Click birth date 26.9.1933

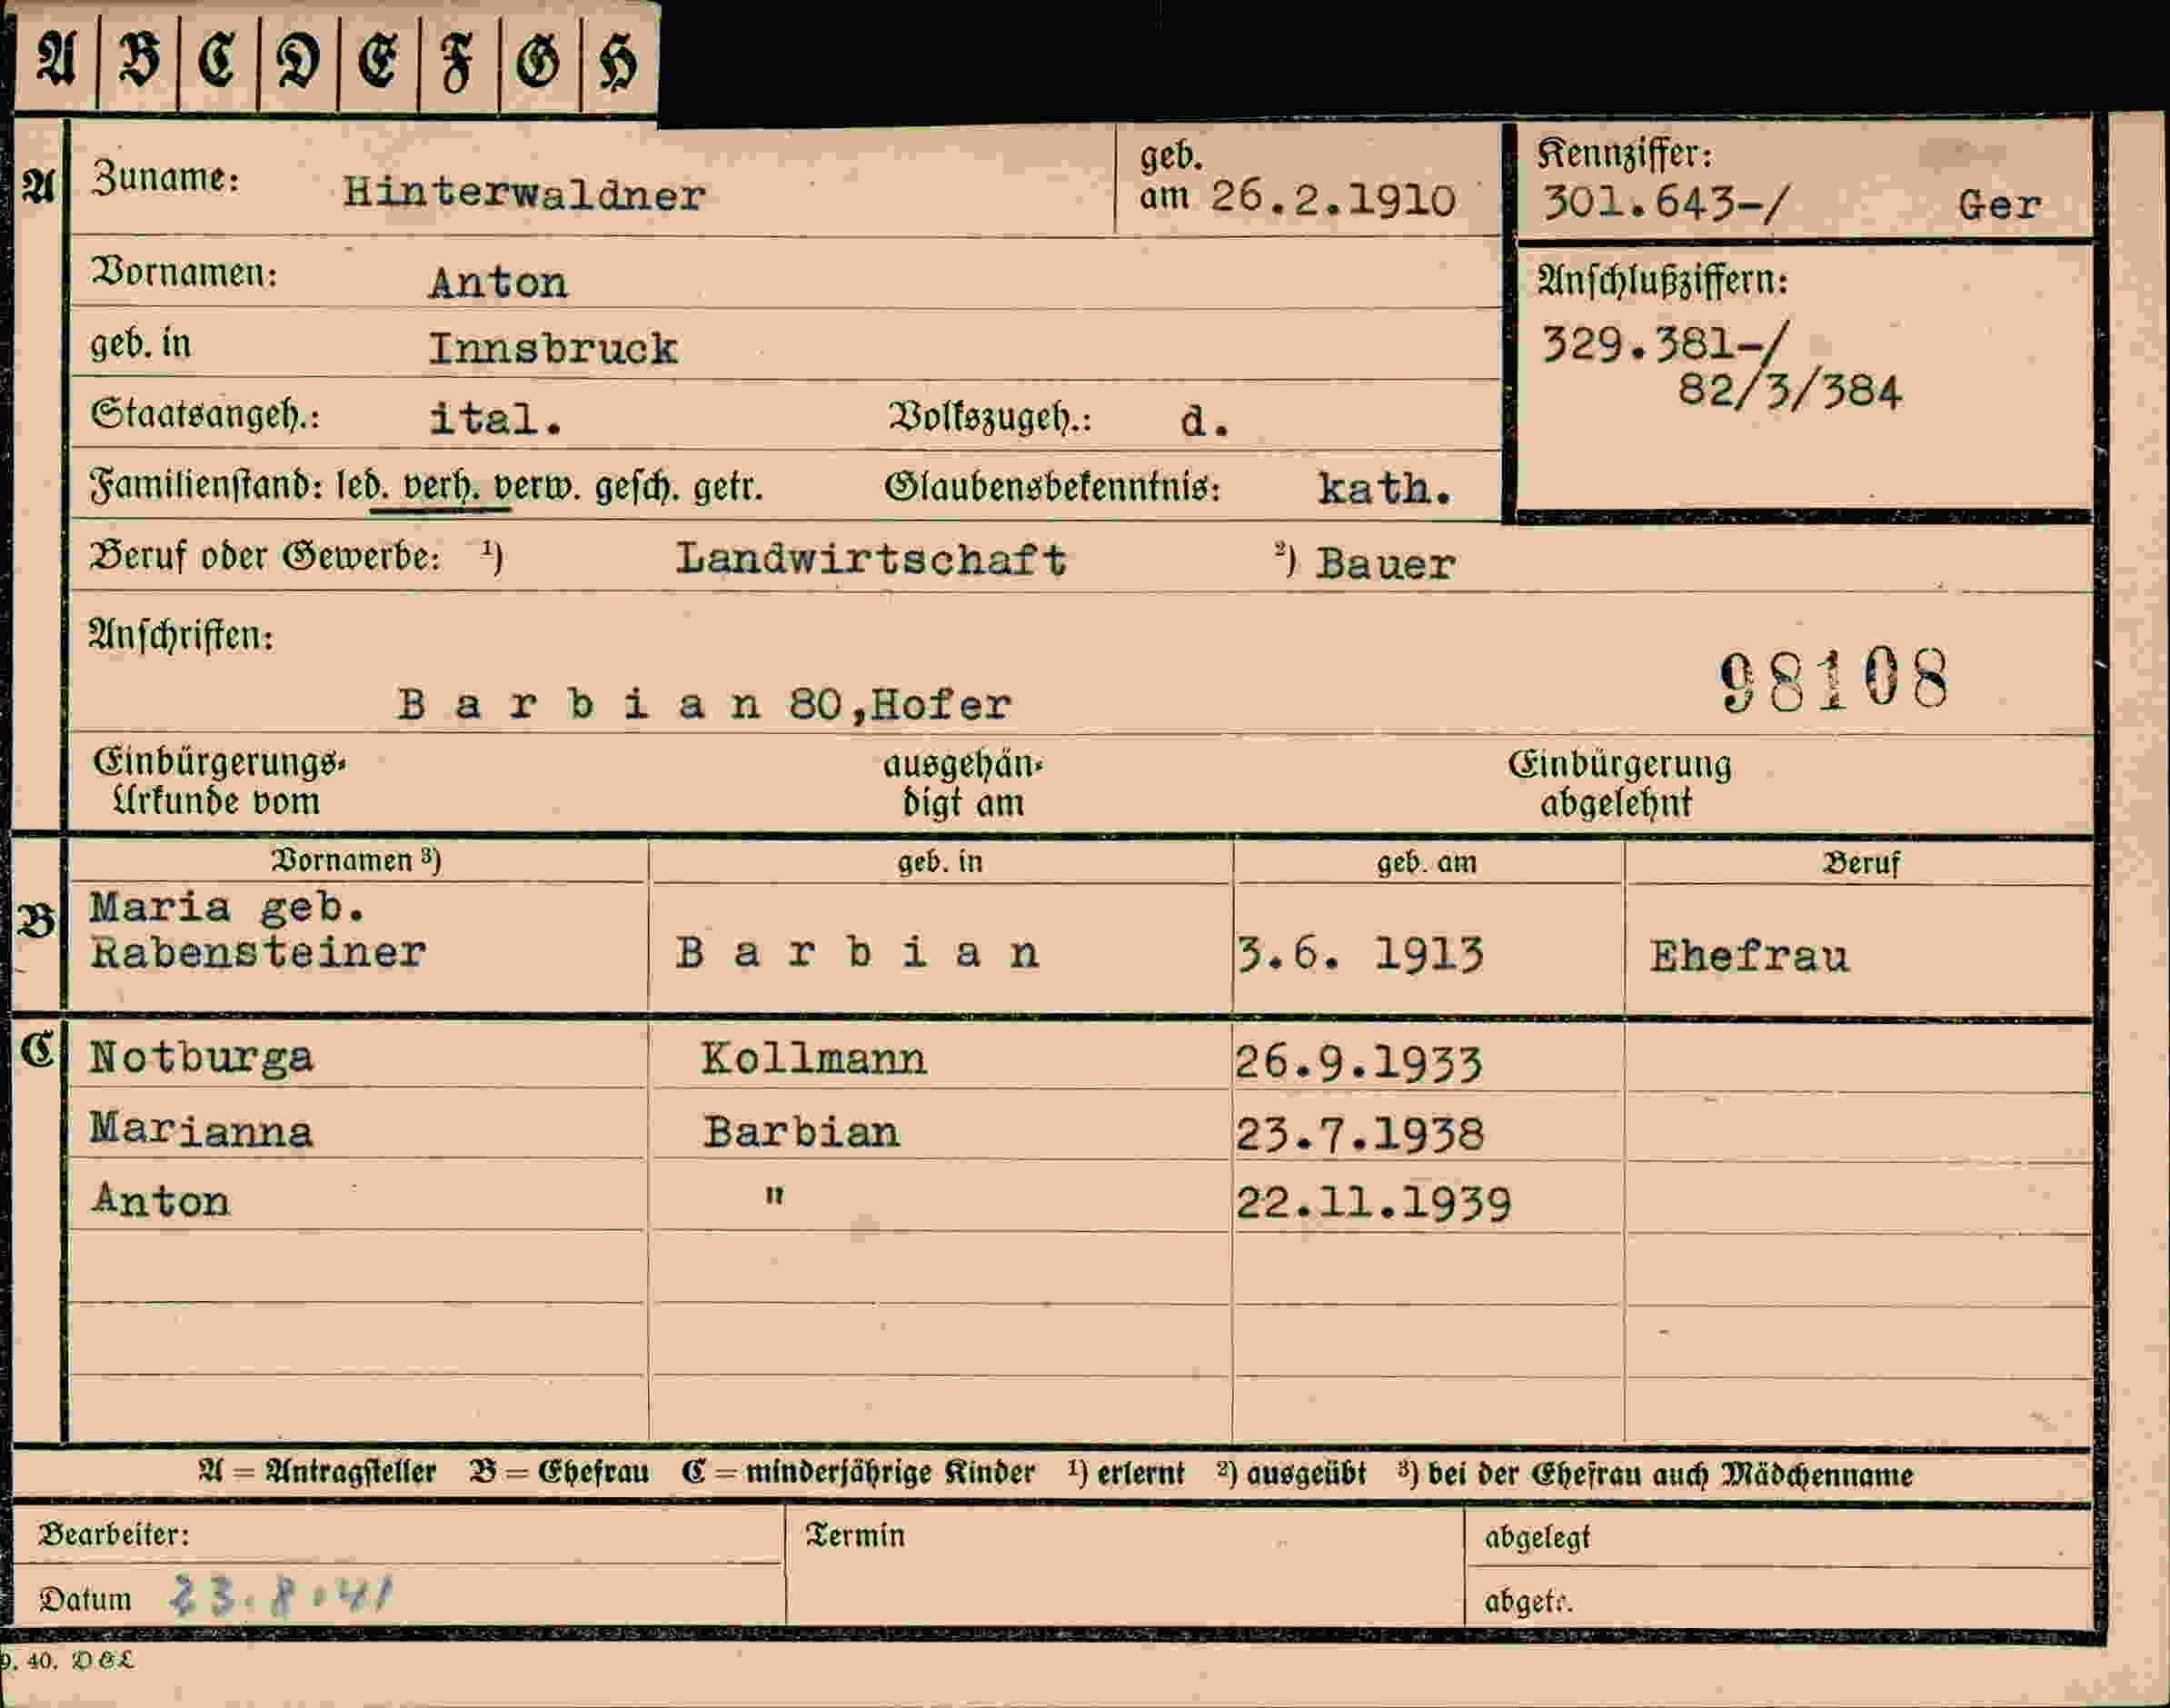pyautogui.click(x=1358, y=1063)
